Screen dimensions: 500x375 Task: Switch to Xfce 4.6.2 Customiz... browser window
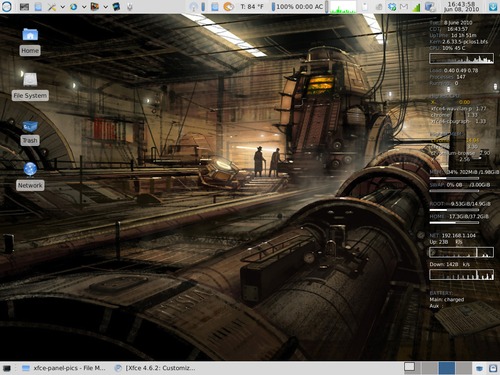click(x=155, y=368)
